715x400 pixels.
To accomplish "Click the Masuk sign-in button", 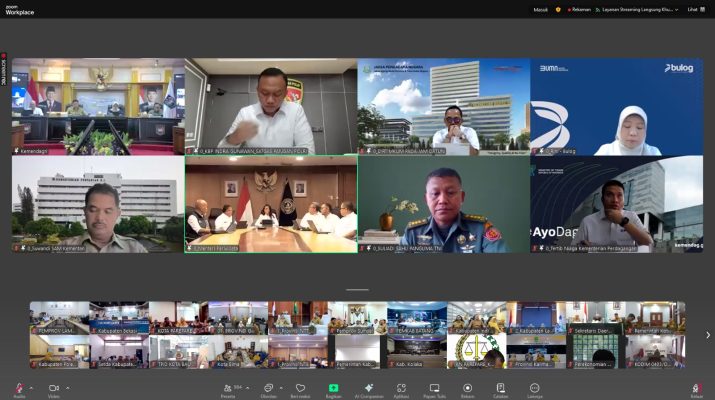I will 539,9.
